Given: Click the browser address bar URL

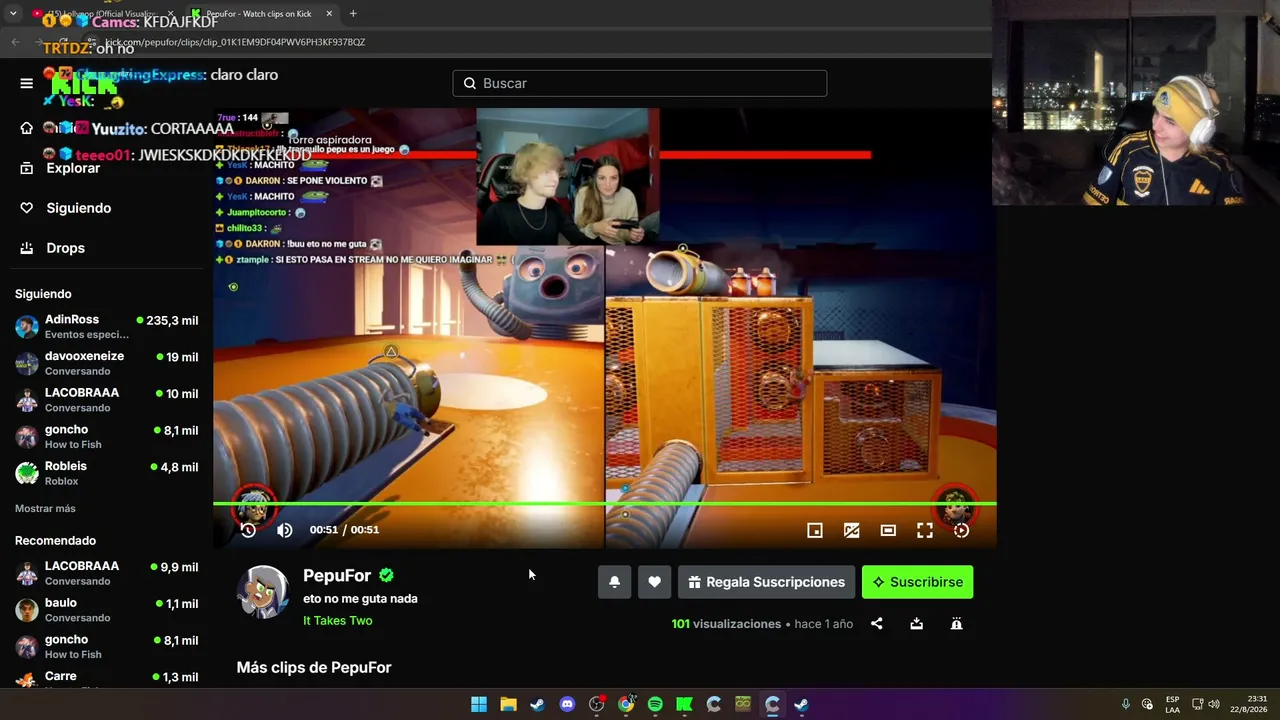Looking at the screenshot, I should [235, 42].
